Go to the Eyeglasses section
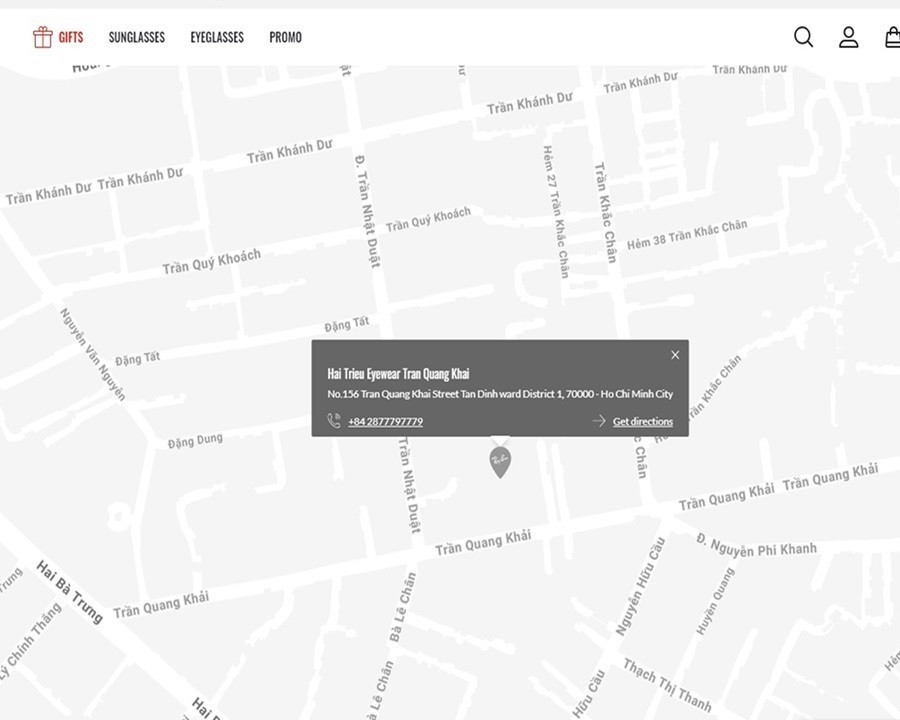This screenshot has height=720, width=900. pyautogui.click(x=217, y=37)
